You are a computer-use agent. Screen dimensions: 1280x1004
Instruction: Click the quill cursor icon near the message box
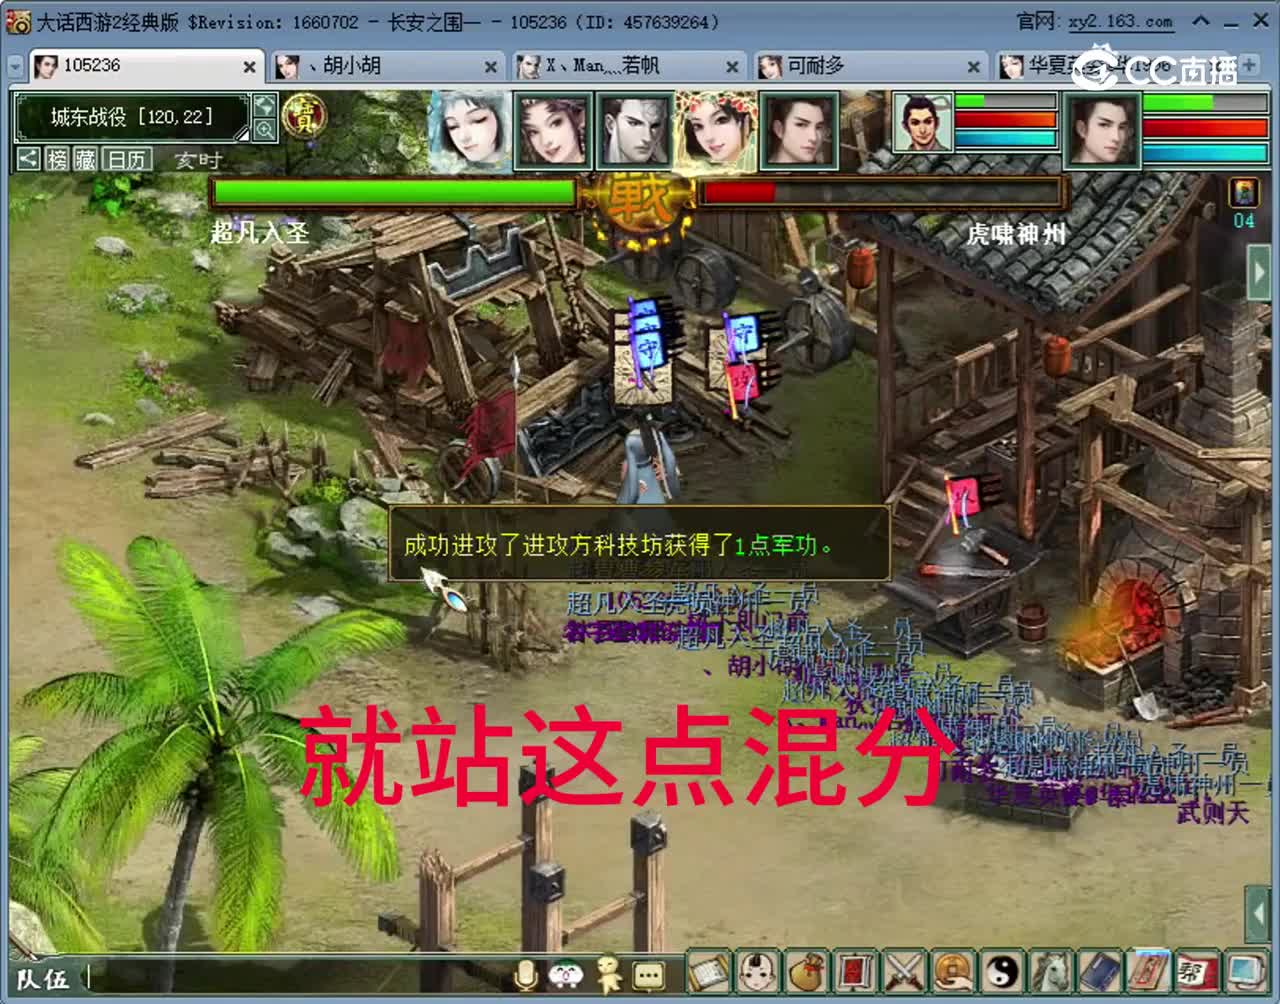[444, 589]
